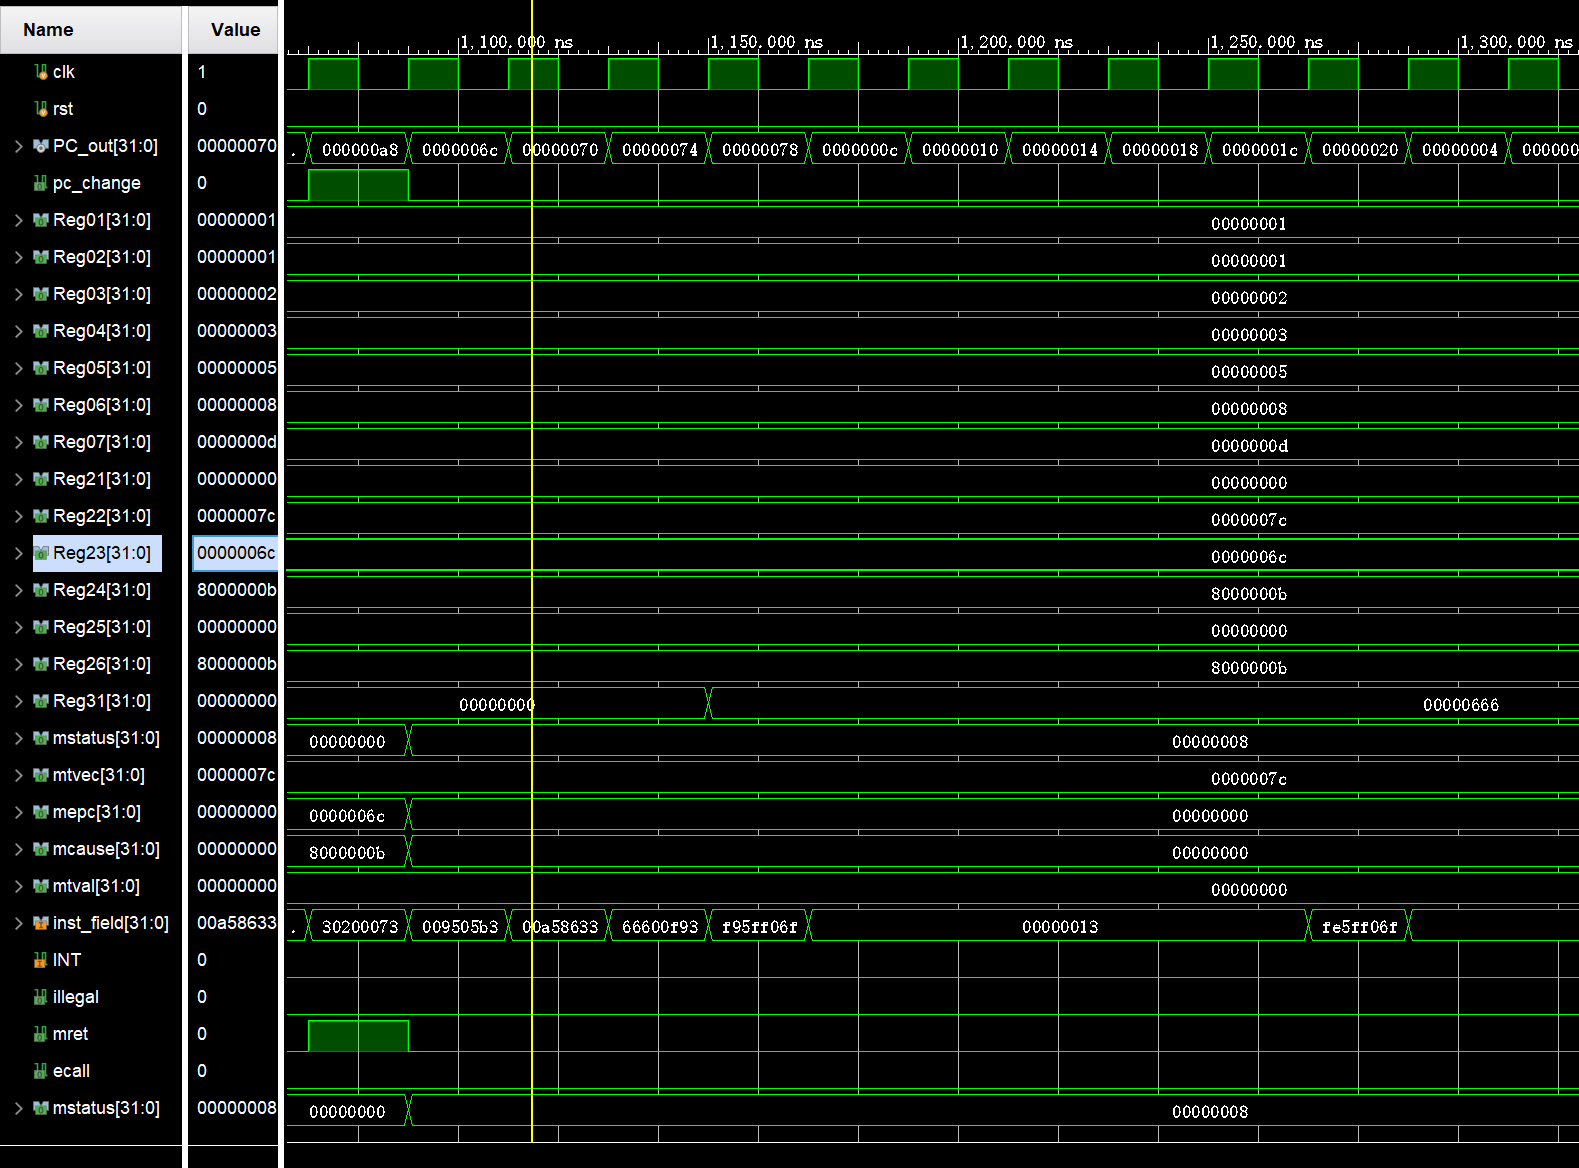Click the illegal signal icon
Image resolution: width=1579 pixels, height=1168 pixels.
41,997
